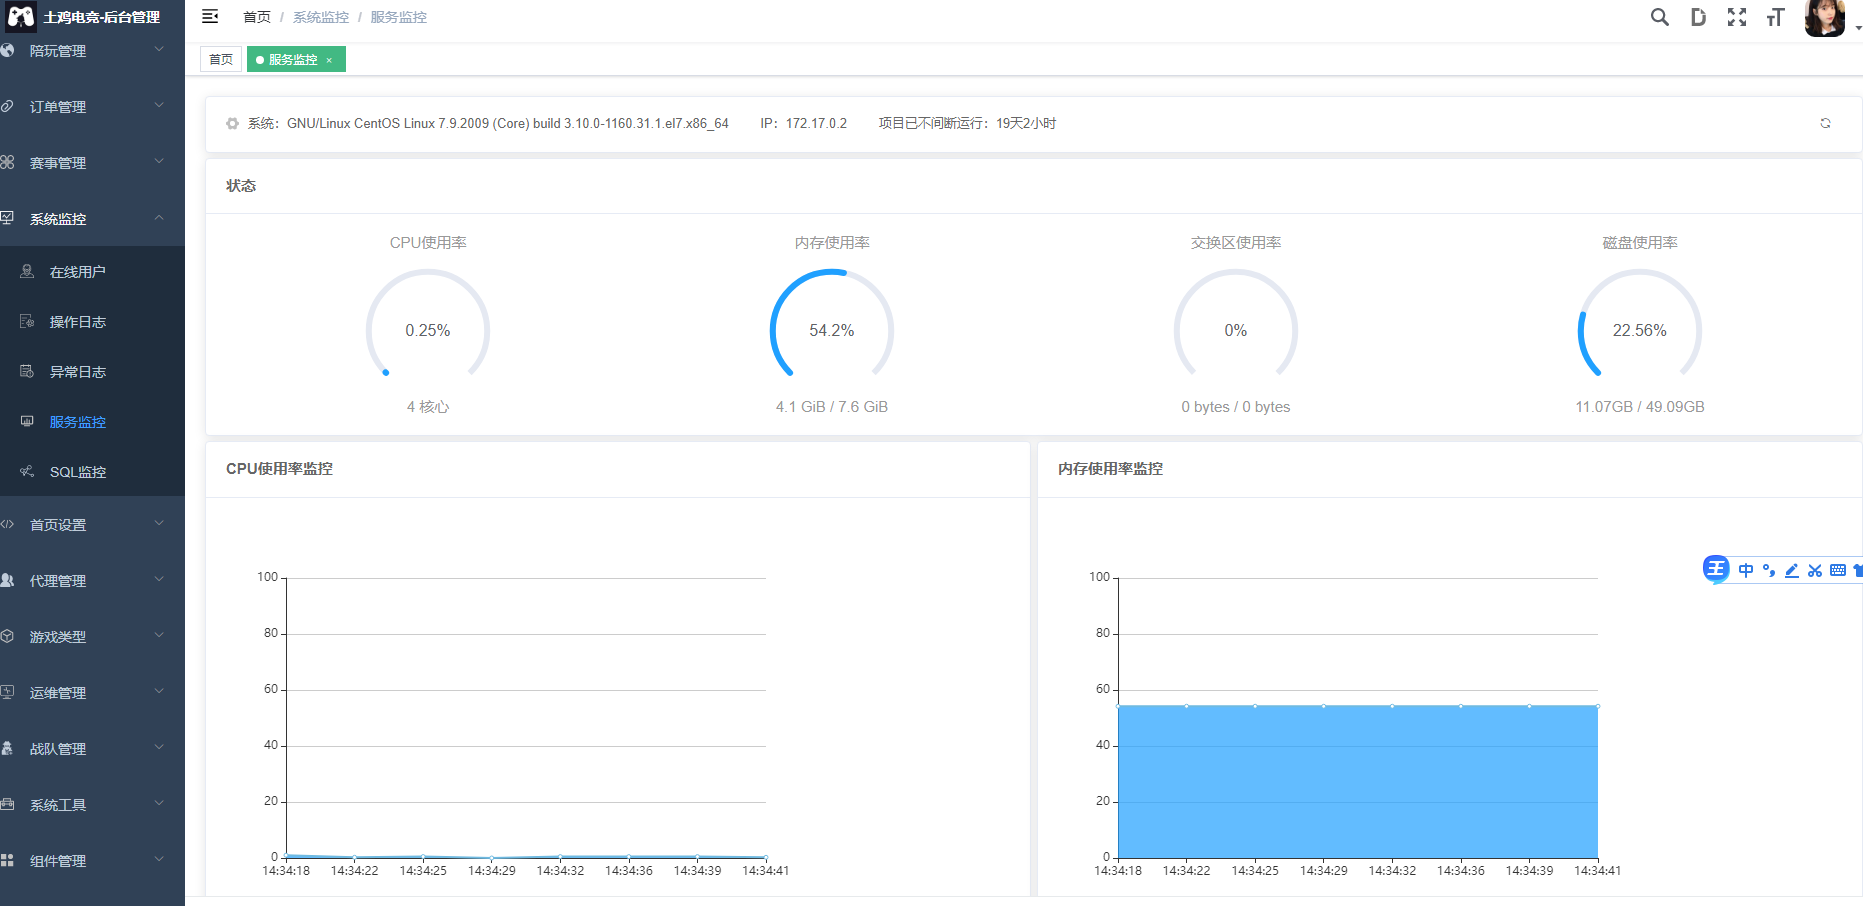The width and height of the screenshot is (1863, 906).
Task: Open the font size setting icon
Action: pyautogui.click(x=1775, y=17)
